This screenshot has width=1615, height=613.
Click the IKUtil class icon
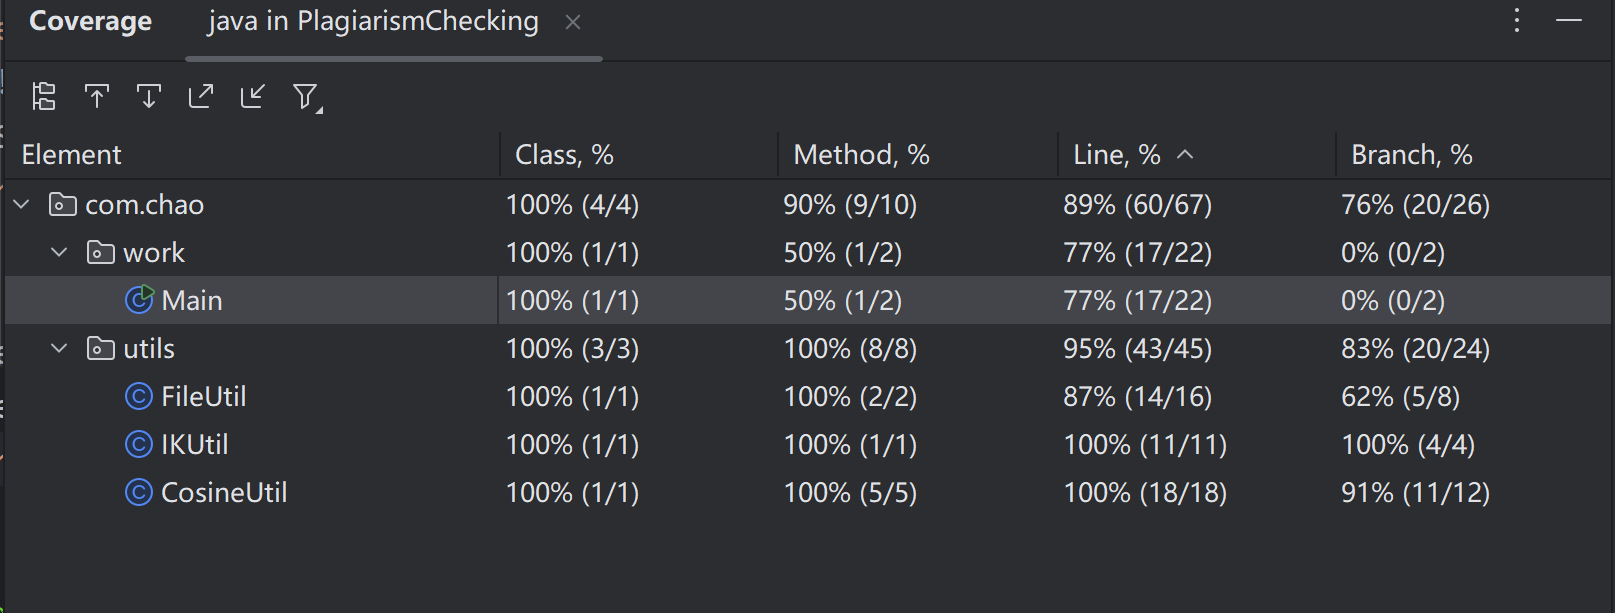click(139, 444)
